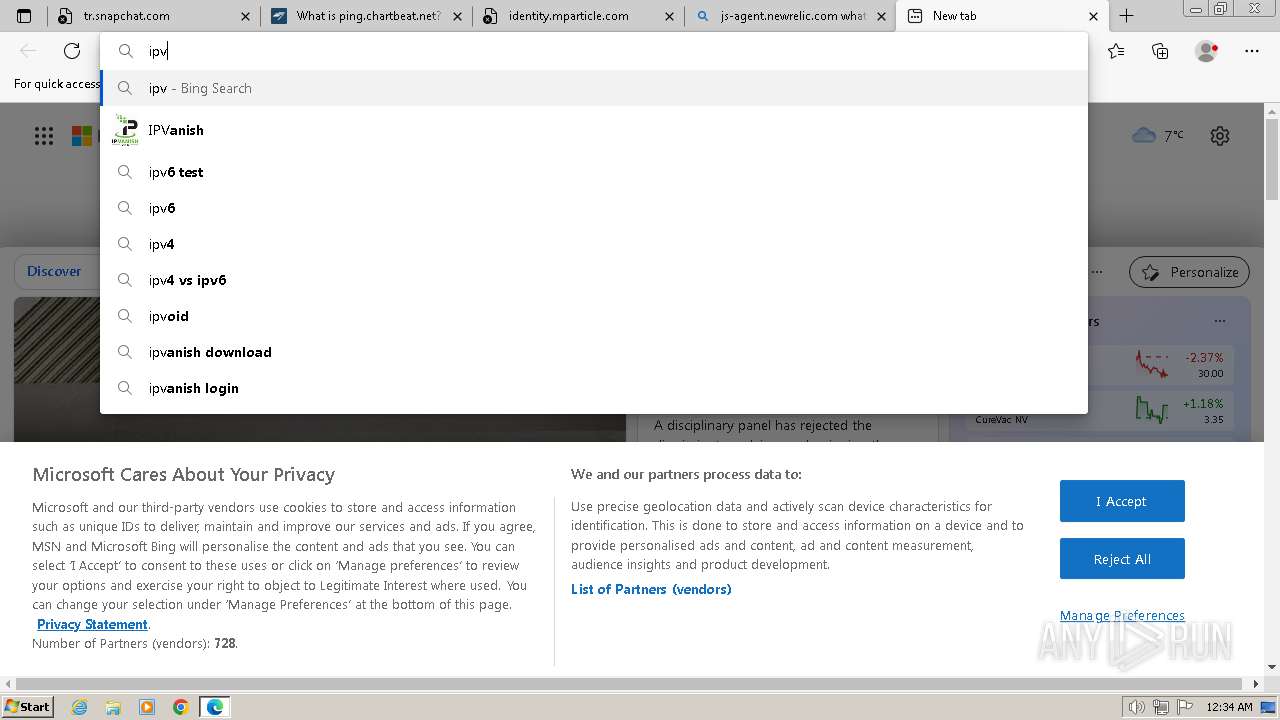Click the scroll-down arrow of vertical scrollbar
Image resolution: width=1280 pixels, height=720 pixels.
[1272, 667]
